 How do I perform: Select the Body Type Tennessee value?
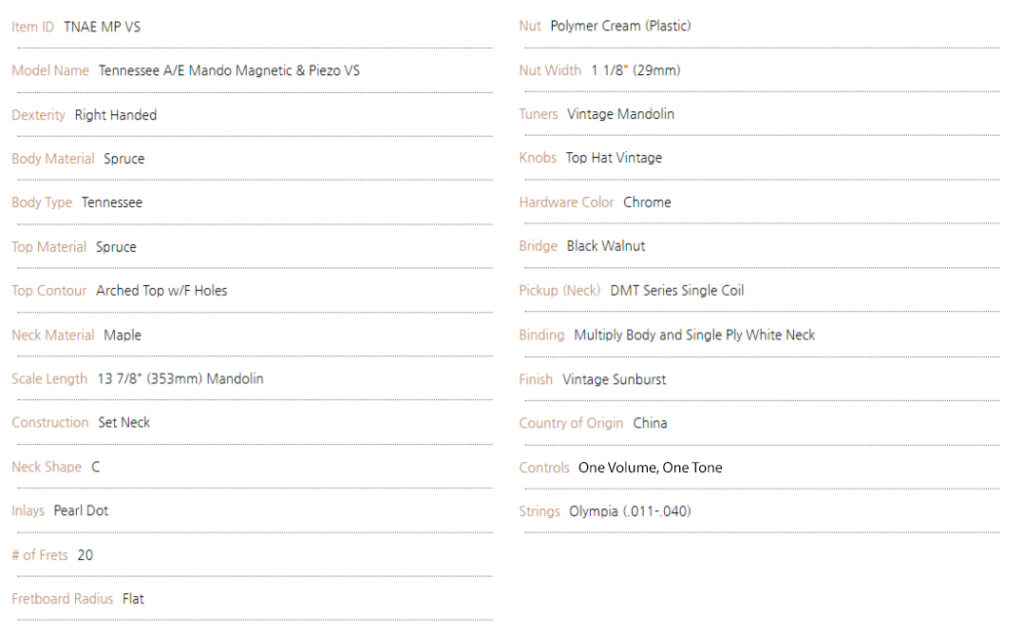click(x=112, y=203)
